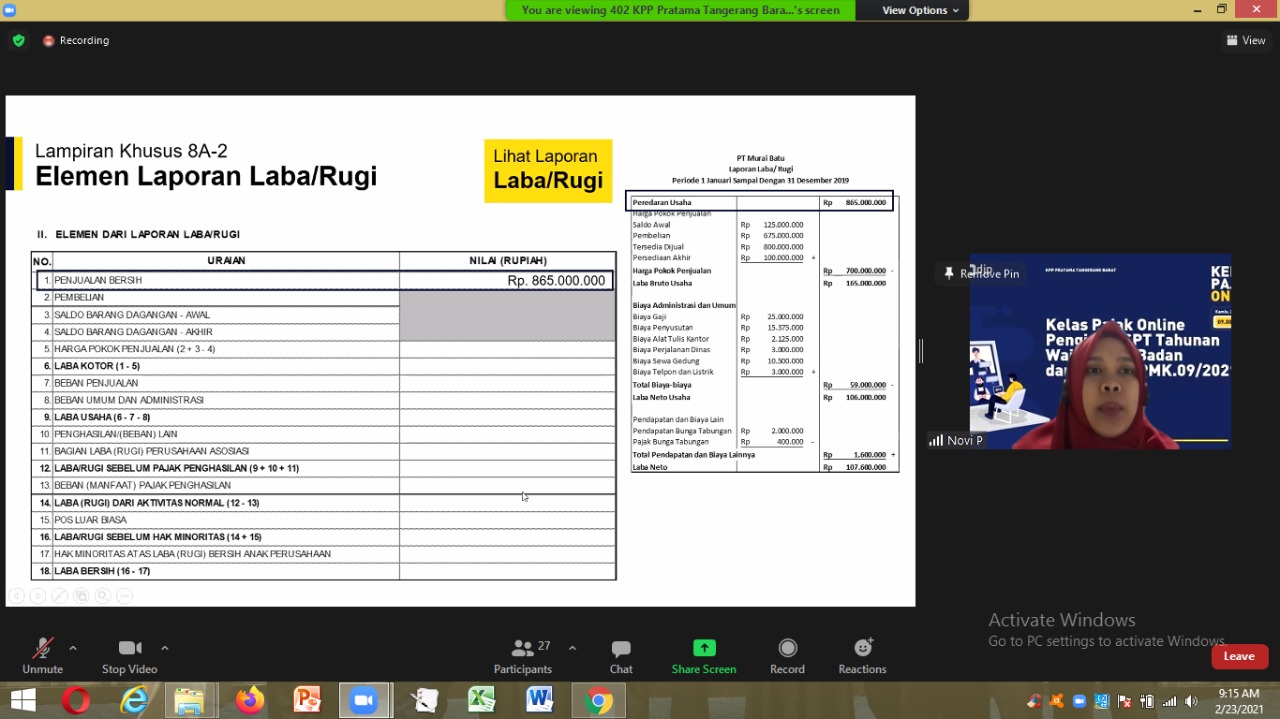Open Excel from the Windows taskbar
This screenshot has width=1280, height=719.
click(482, 700)
